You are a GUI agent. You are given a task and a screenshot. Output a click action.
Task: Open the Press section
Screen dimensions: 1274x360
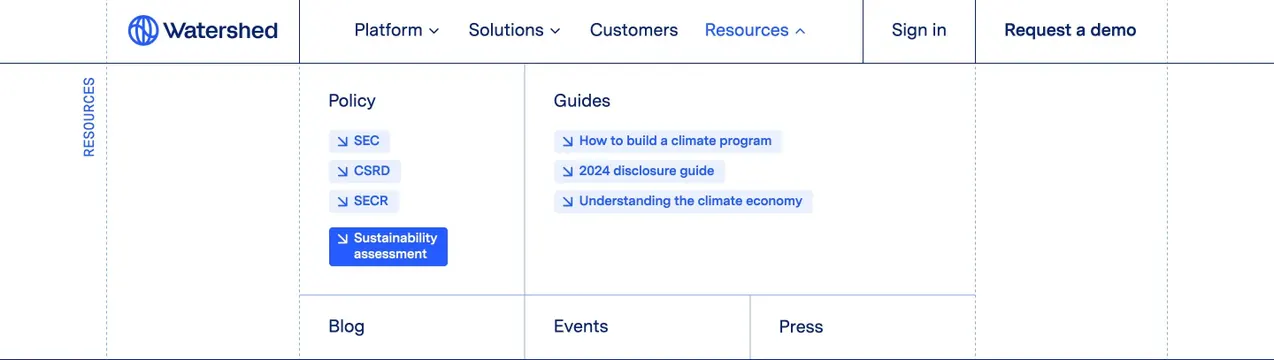coord(801,326)
